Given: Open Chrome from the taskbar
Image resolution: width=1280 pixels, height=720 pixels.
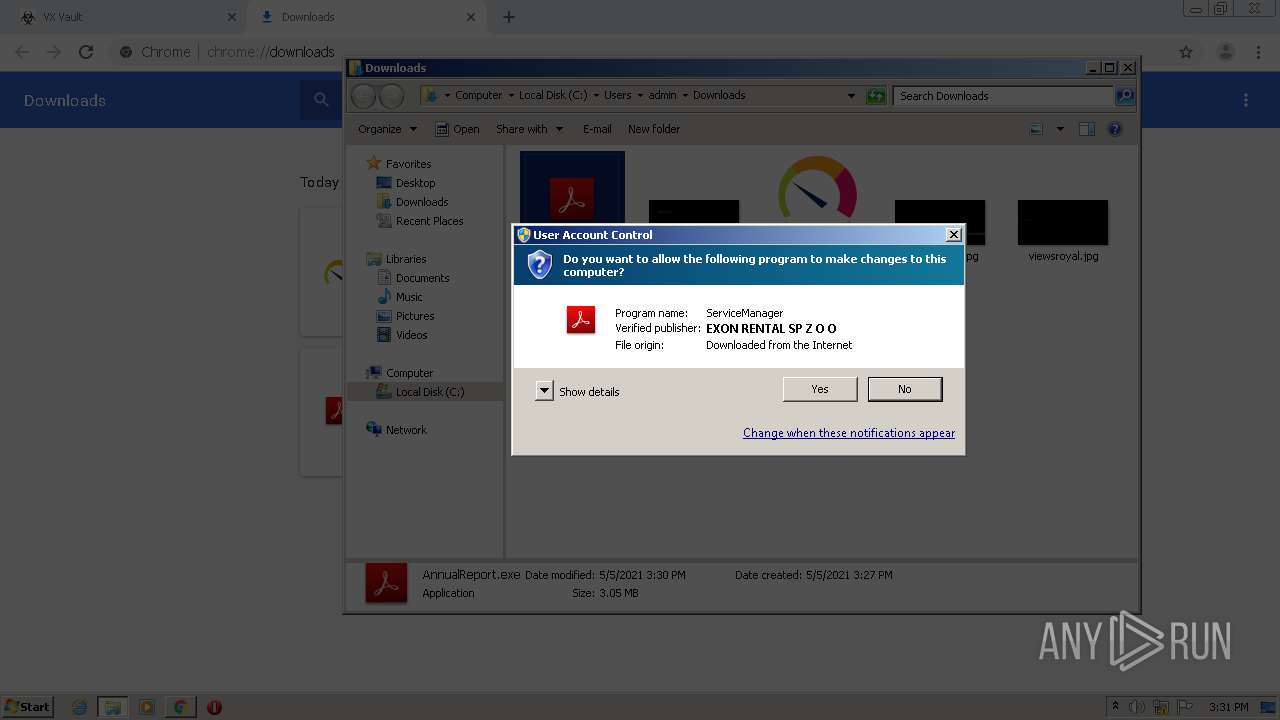Looking at the screenshot, I should (x=180, y=707).
